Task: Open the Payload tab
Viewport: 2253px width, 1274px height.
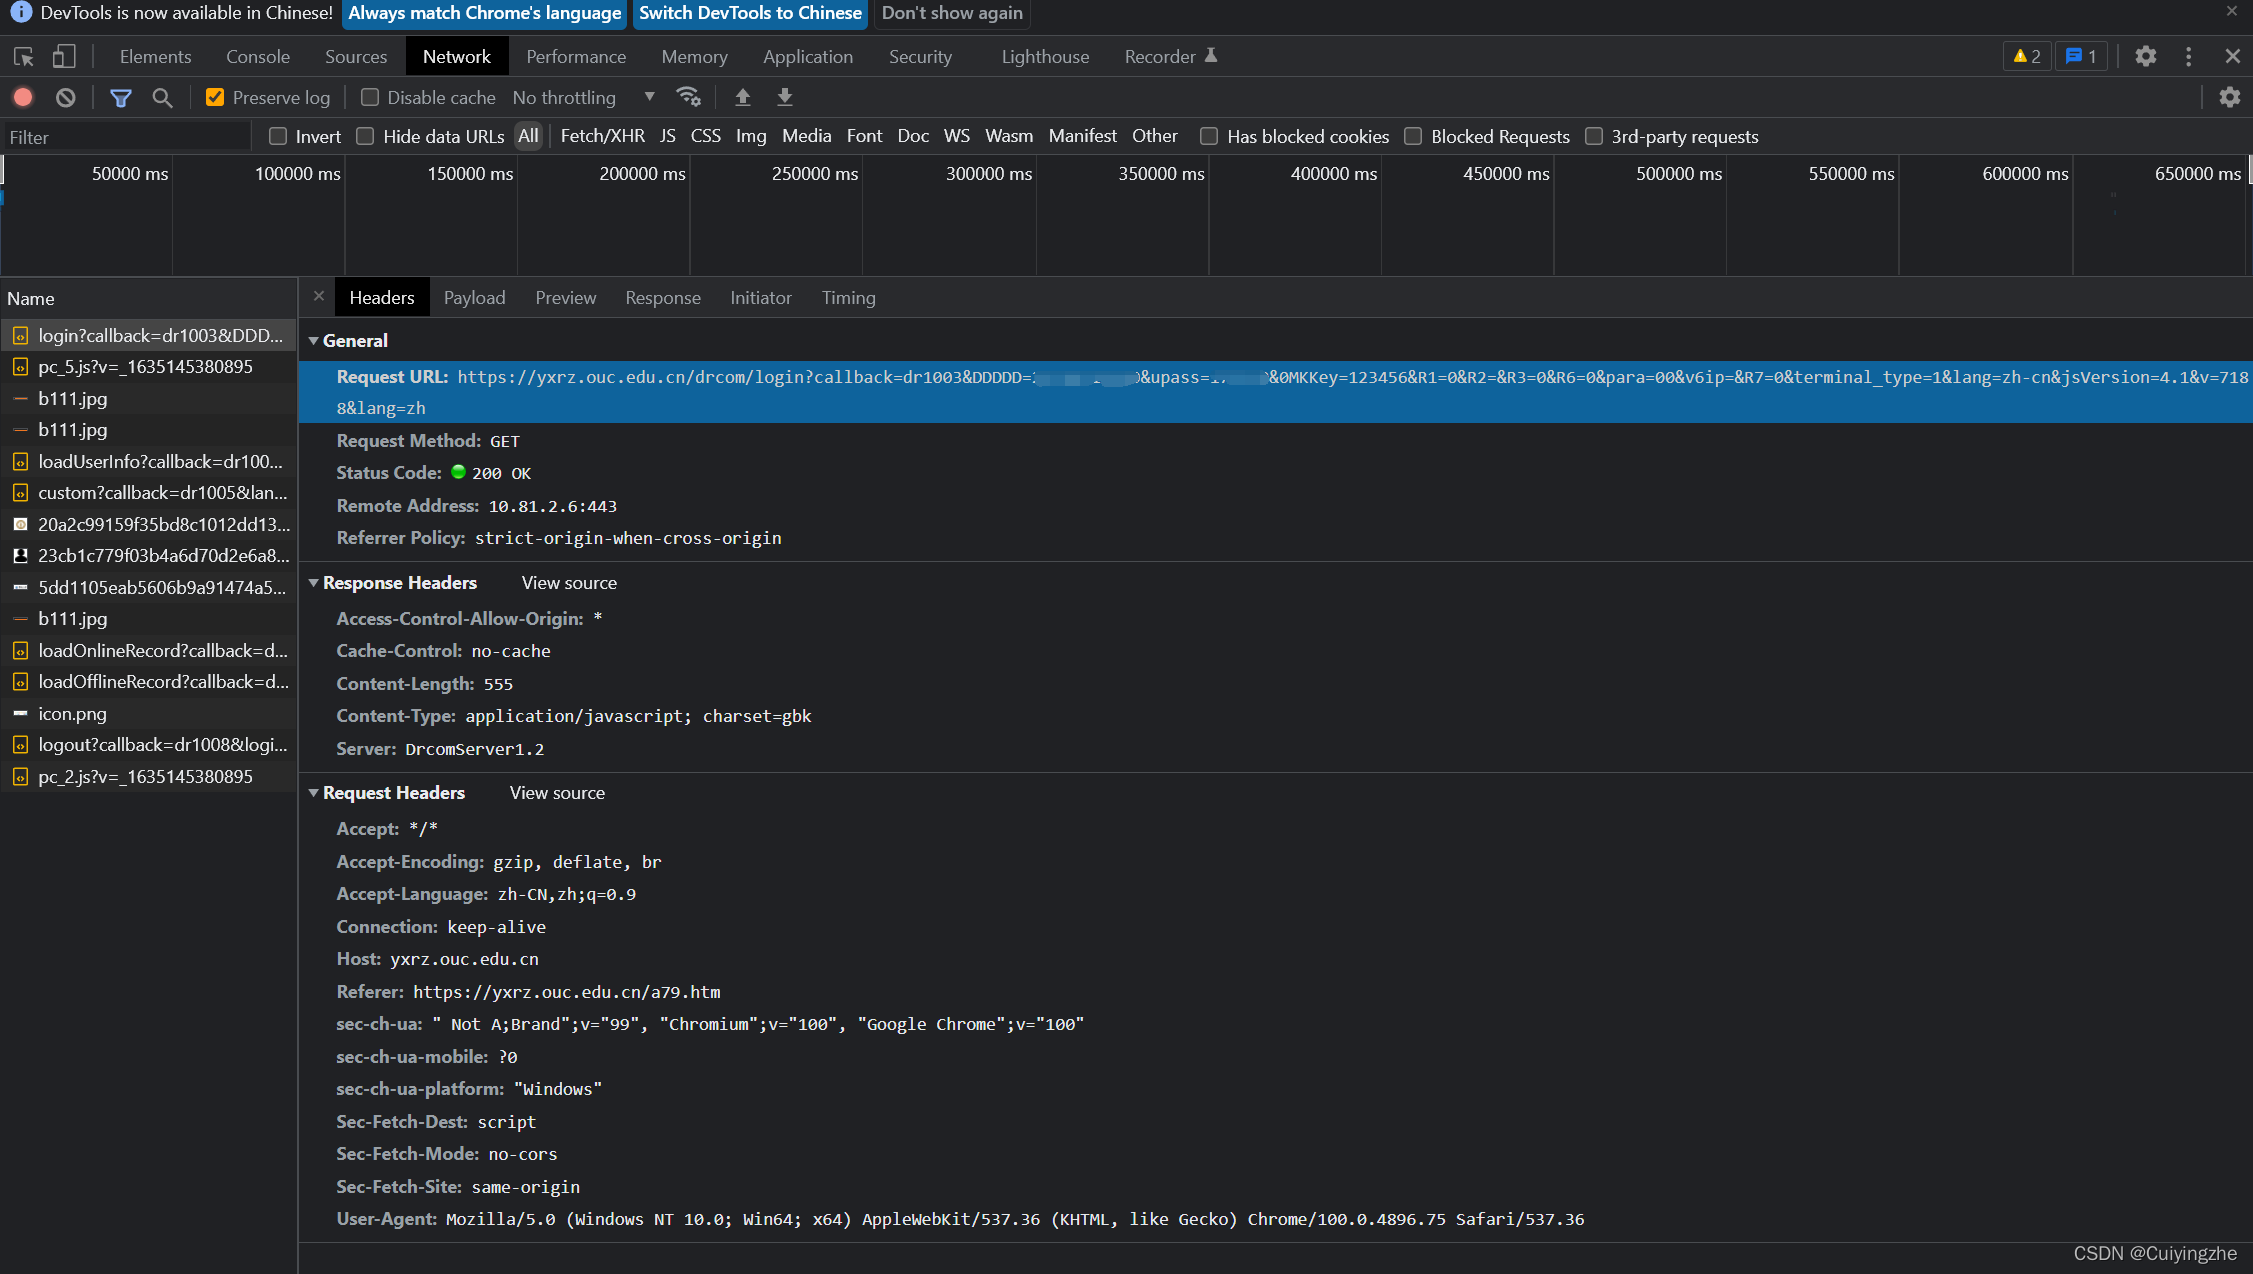Action: click(474, 298)
